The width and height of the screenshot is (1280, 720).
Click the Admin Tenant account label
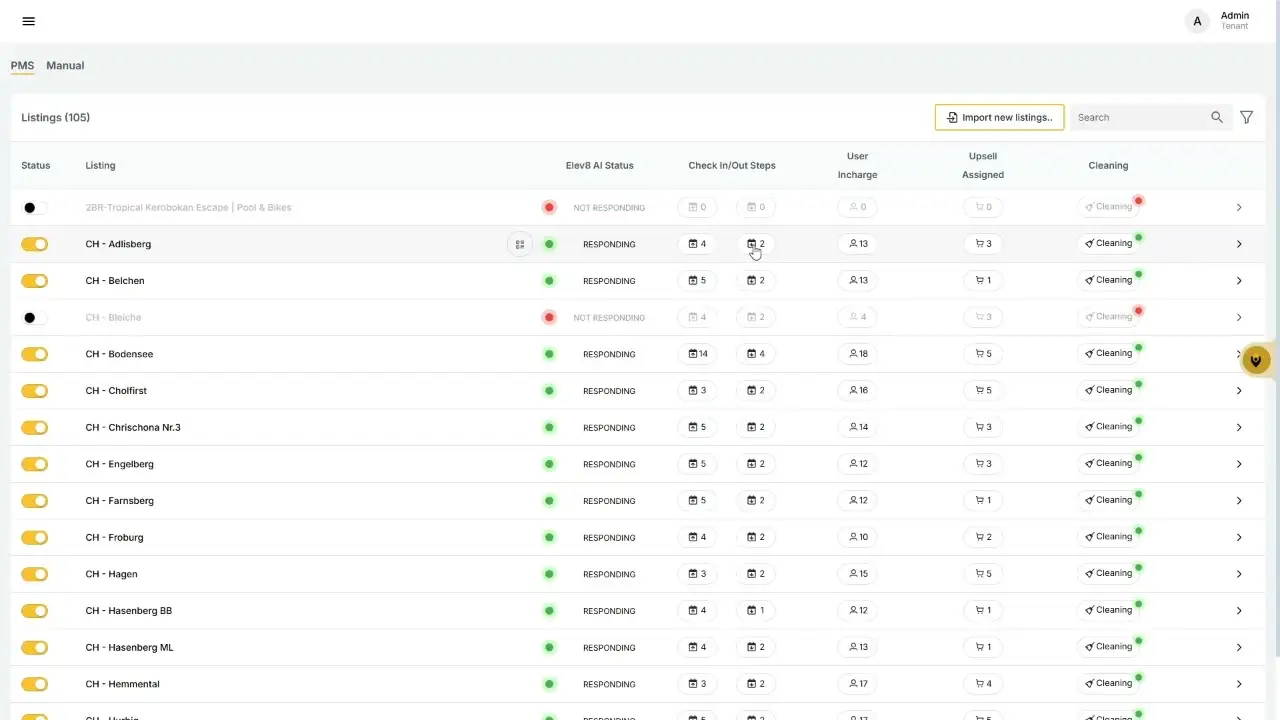[x=1235, y=21]
